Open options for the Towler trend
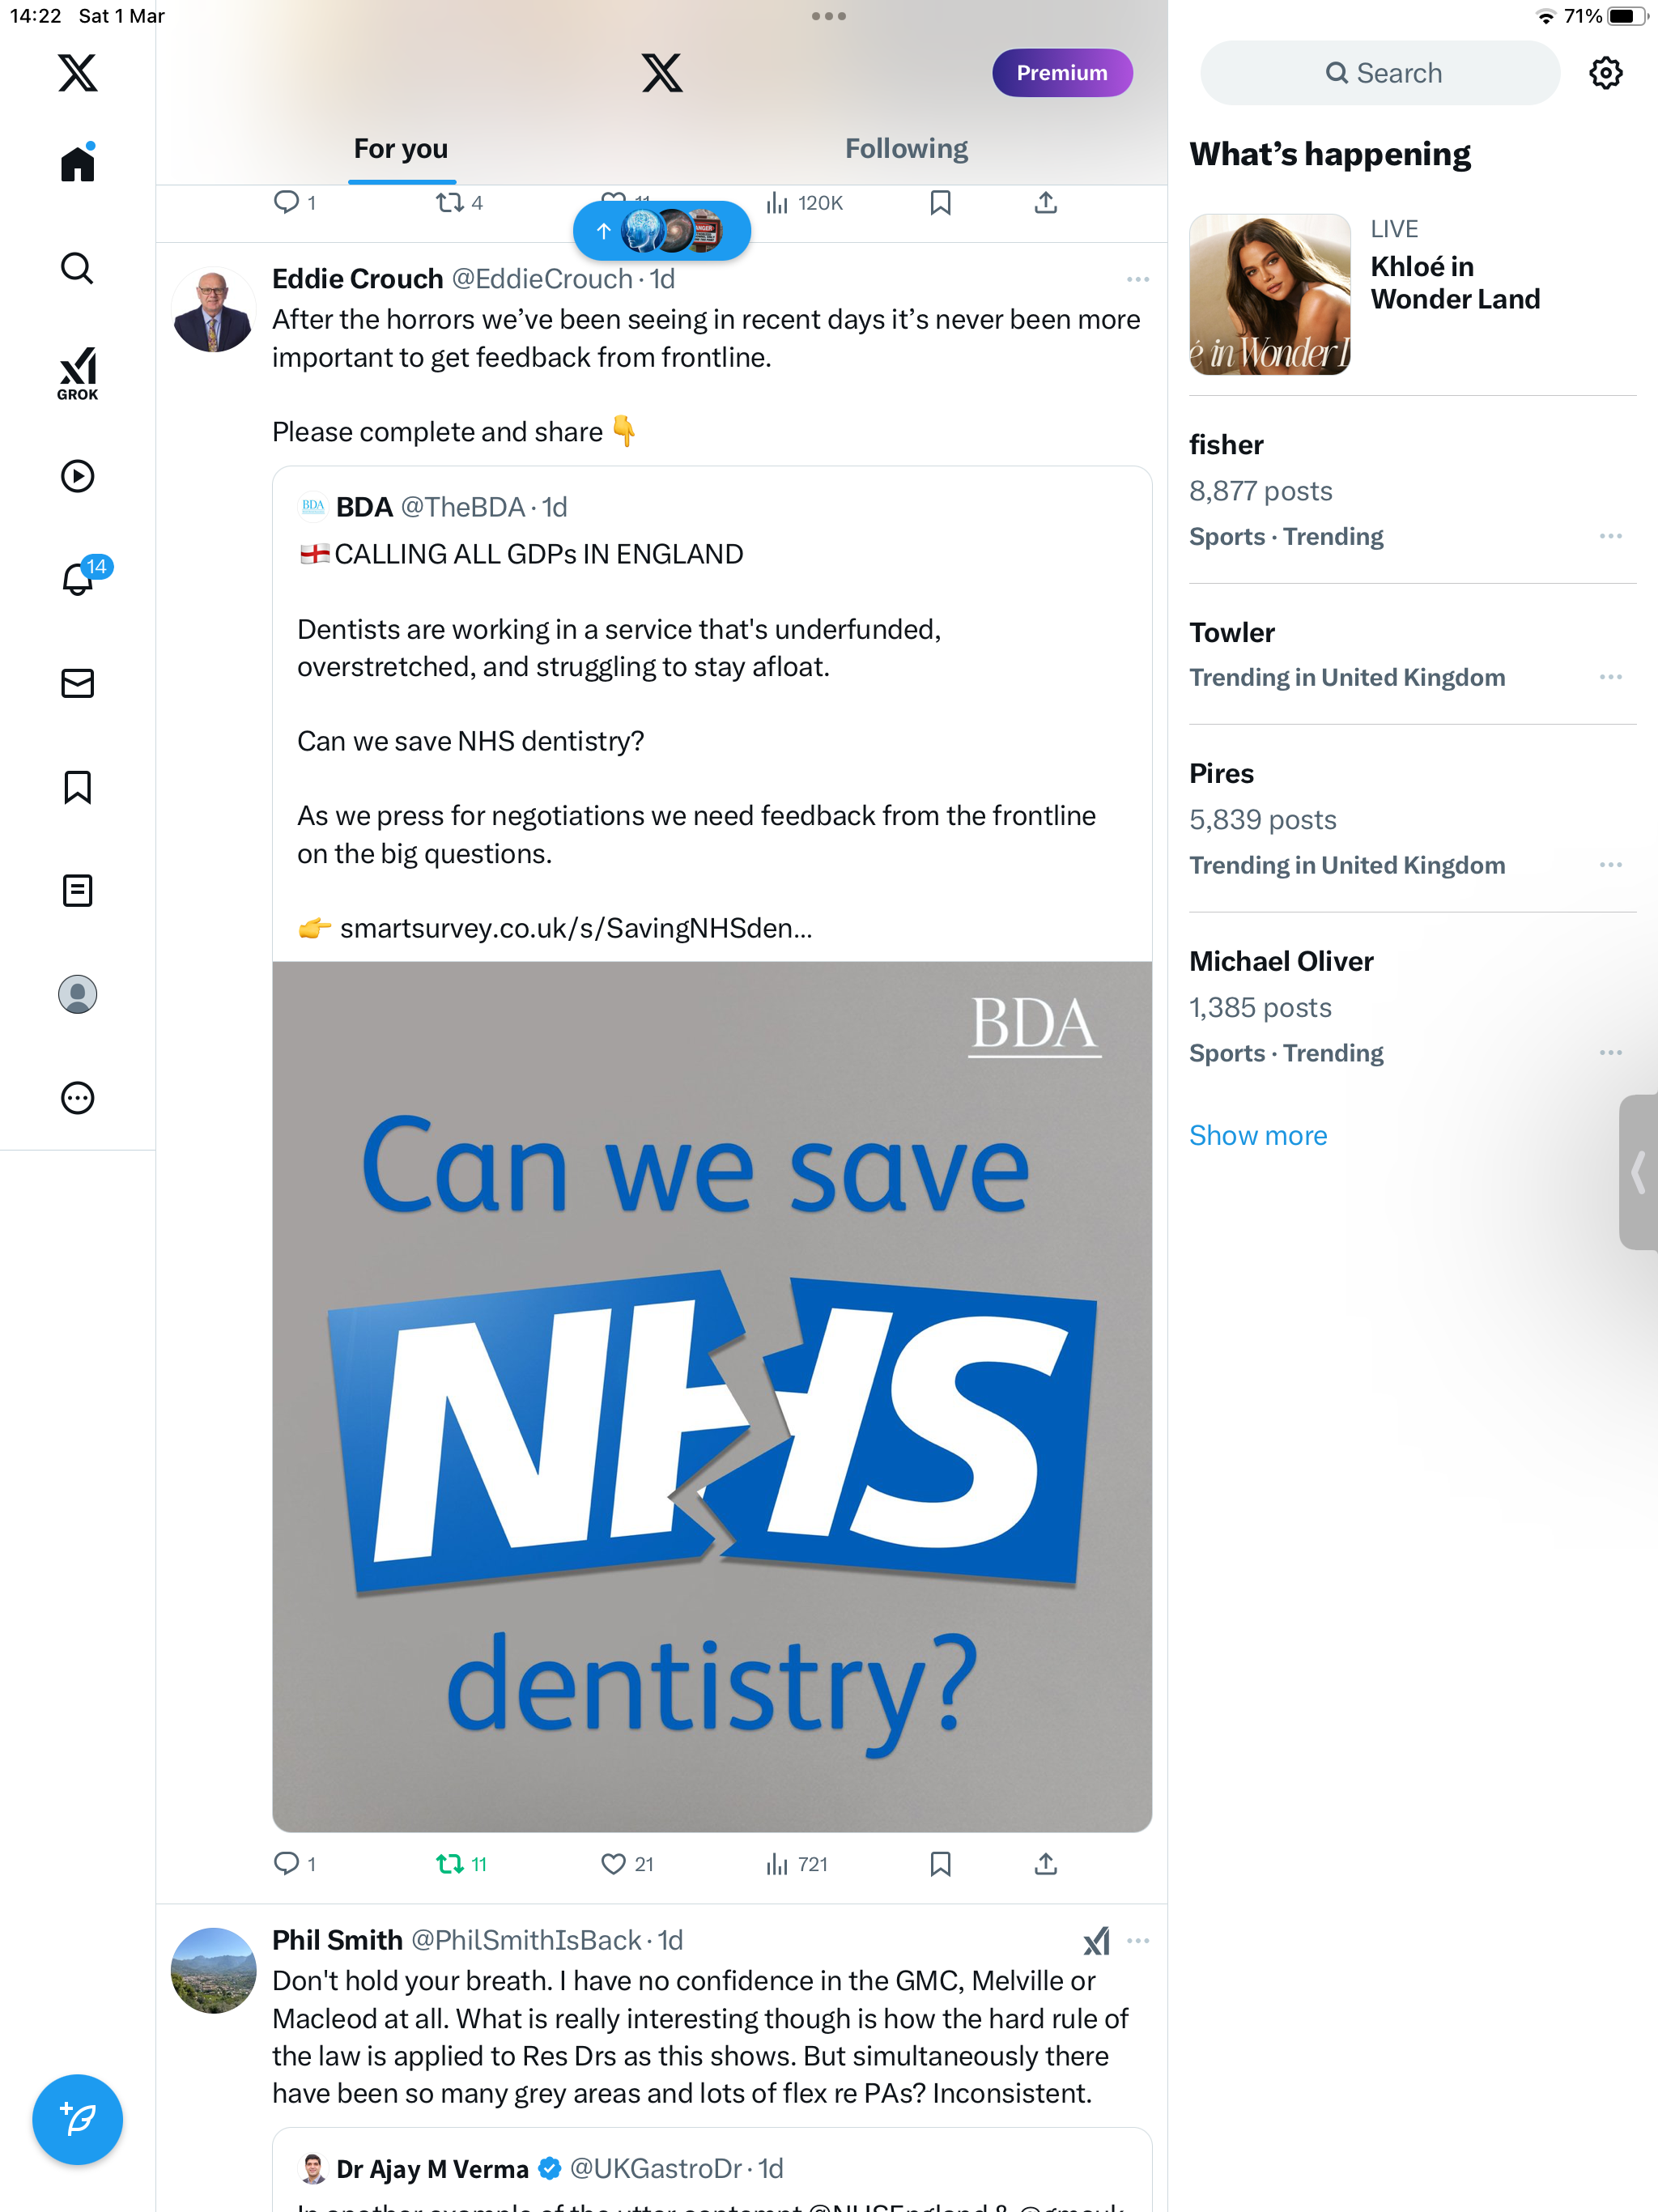Viewport: 1658px width, 2212px height. tap(1610, 677)
